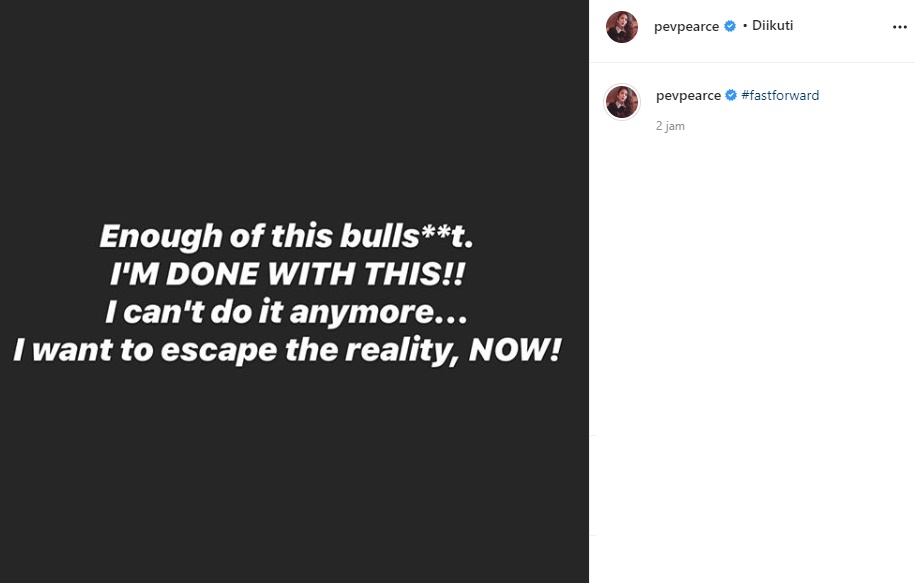Visit pevpearce profile from the header username
915x583 pixels.
pos(687,26)
